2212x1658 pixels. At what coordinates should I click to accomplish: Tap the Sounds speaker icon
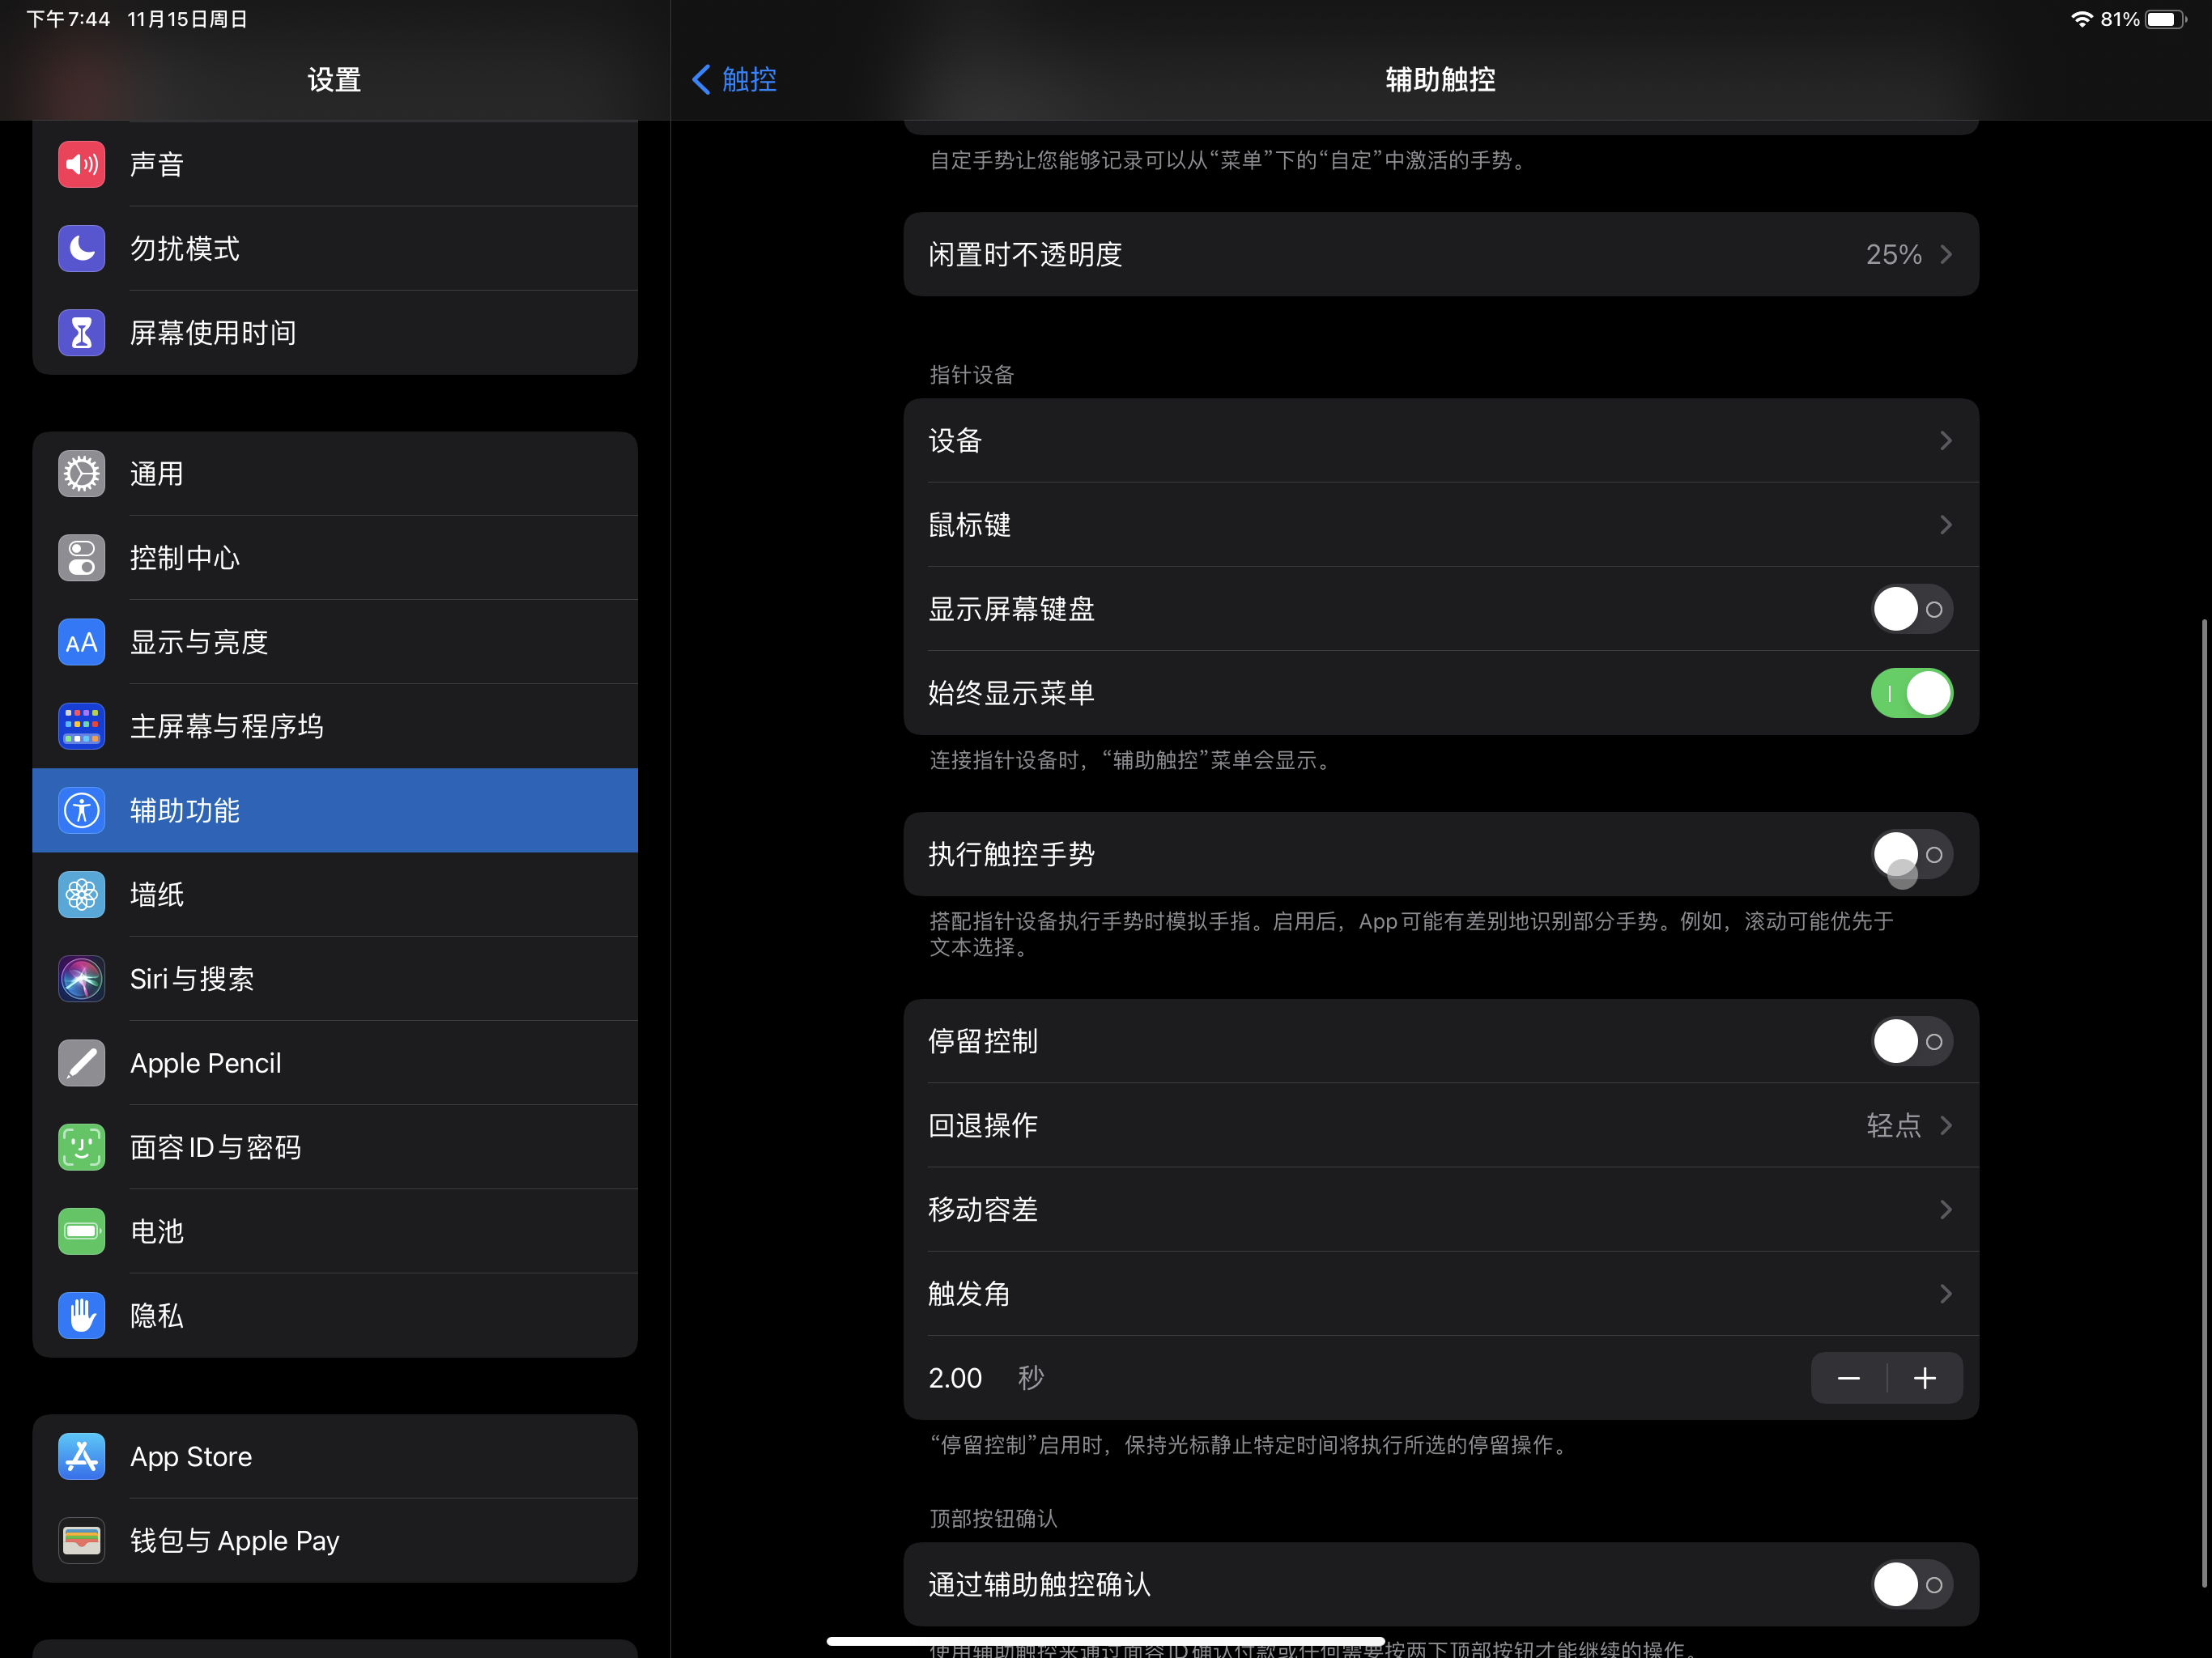(x=81, y=164)
